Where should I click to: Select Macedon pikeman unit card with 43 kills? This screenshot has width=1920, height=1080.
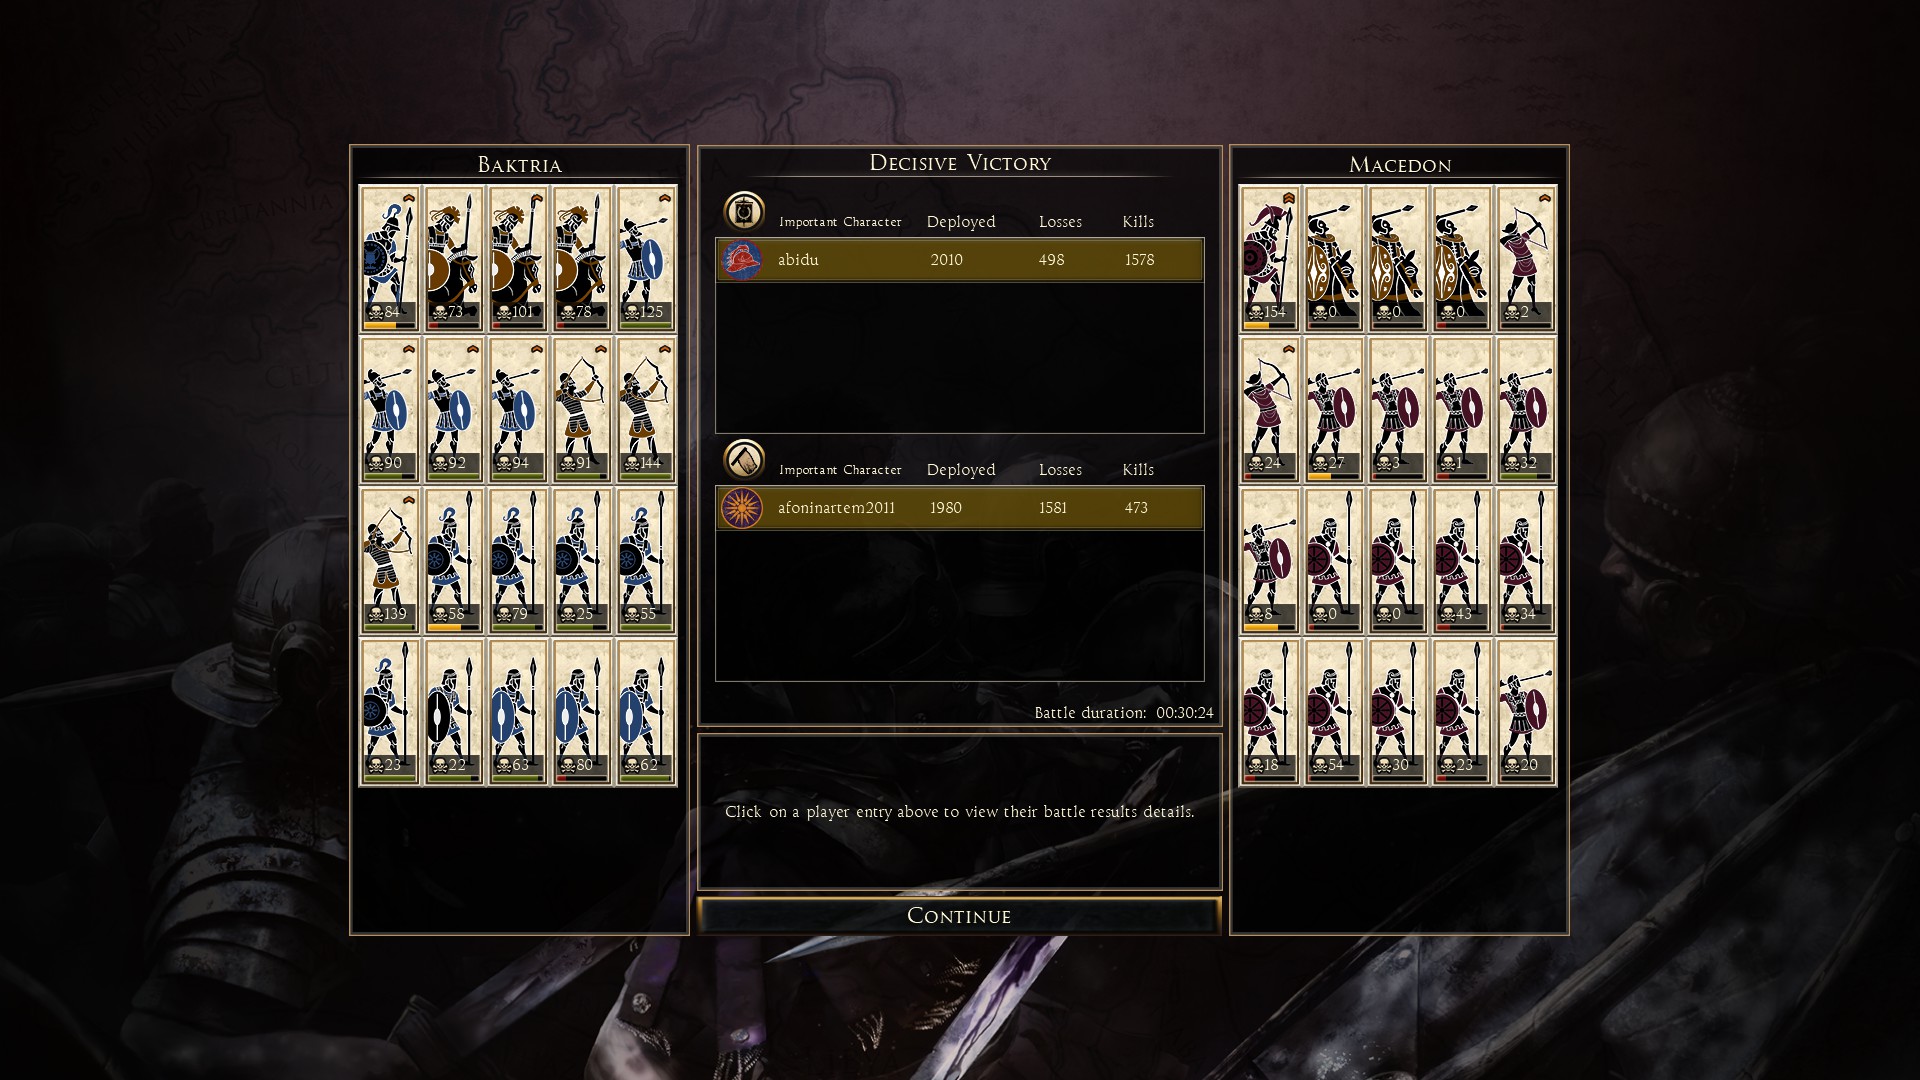click(1462, 560)
